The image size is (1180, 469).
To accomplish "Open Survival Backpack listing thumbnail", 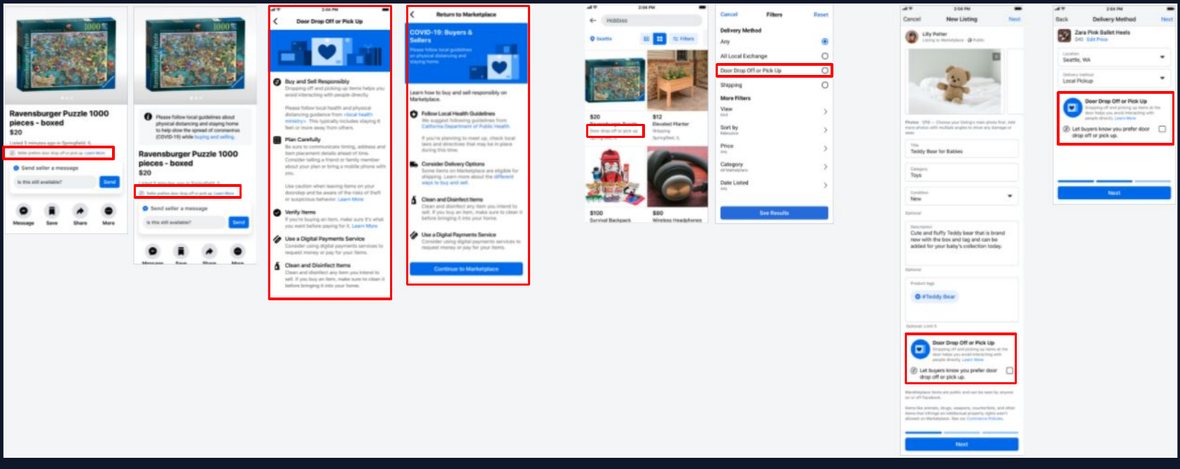I will pyautogui.click(x=615, y=176).
